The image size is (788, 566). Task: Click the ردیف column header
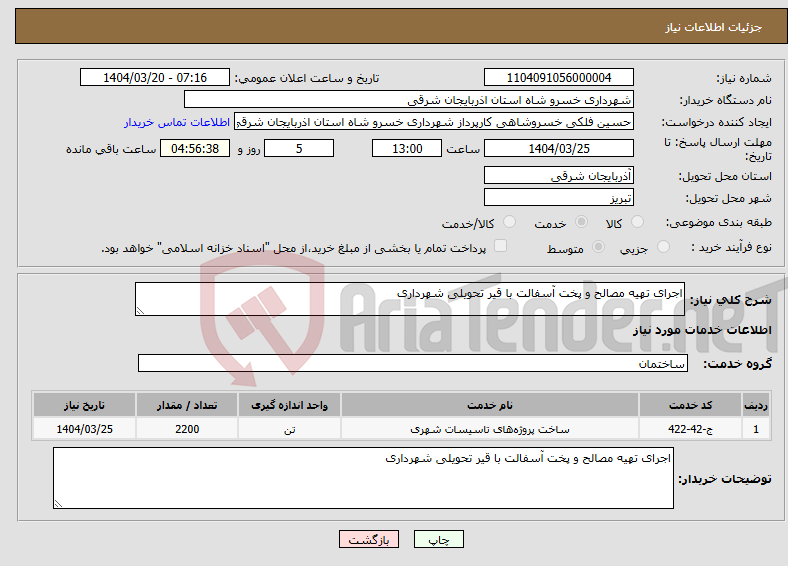click(756, 405)
